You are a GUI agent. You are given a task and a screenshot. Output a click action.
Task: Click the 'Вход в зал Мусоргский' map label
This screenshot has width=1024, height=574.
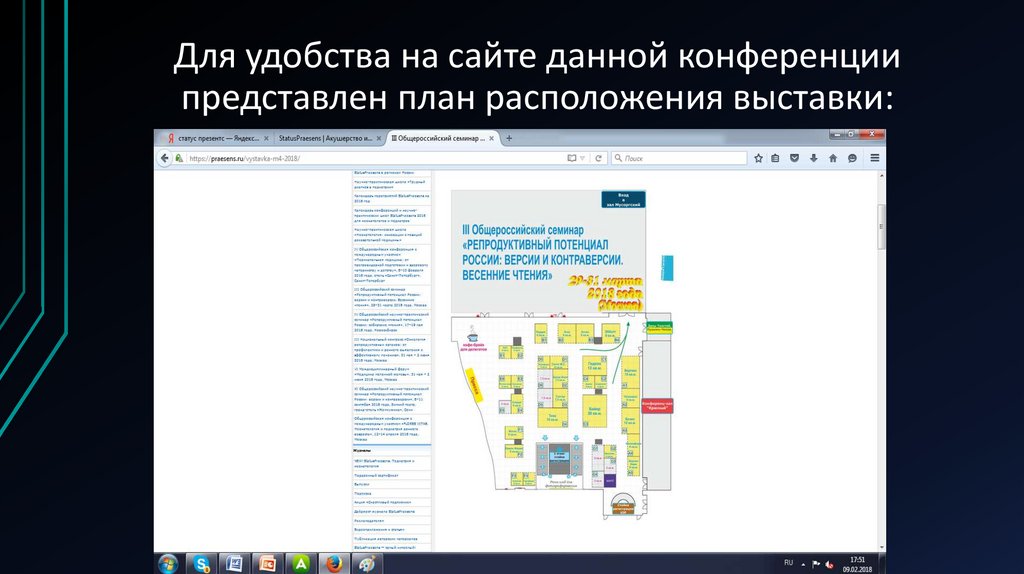click(624, 199)
